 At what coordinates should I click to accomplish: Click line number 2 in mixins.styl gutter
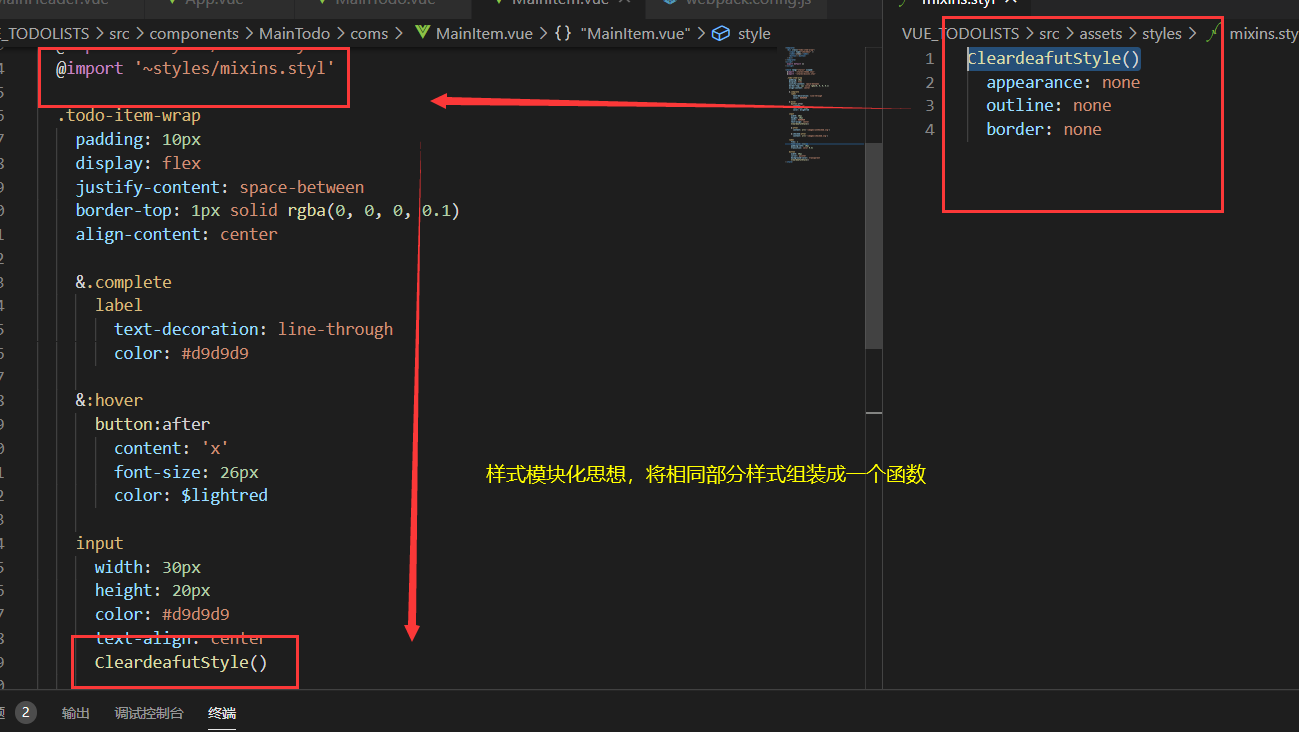[930, 82]
